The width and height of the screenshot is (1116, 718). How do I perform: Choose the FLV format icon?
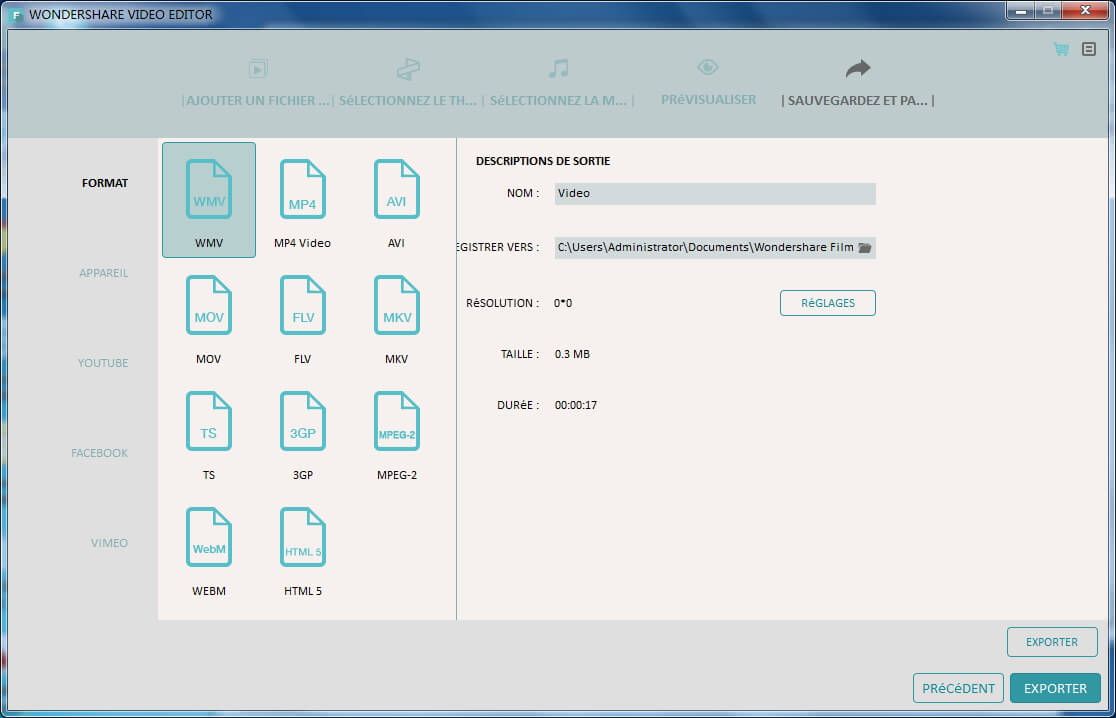point(302,305)
